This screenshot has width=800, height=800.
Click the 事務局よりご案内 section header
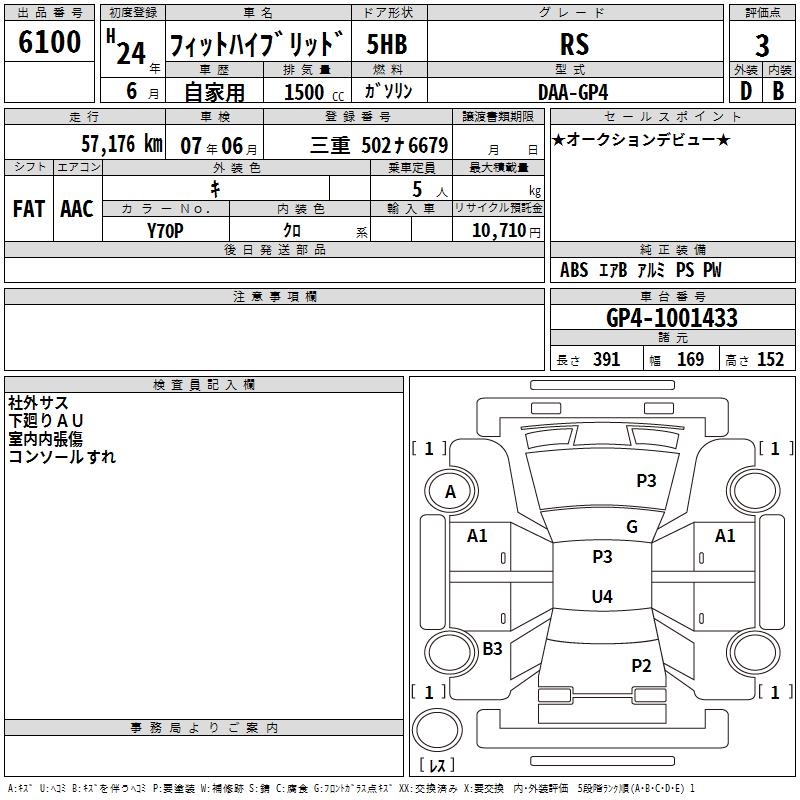point(204,728)
